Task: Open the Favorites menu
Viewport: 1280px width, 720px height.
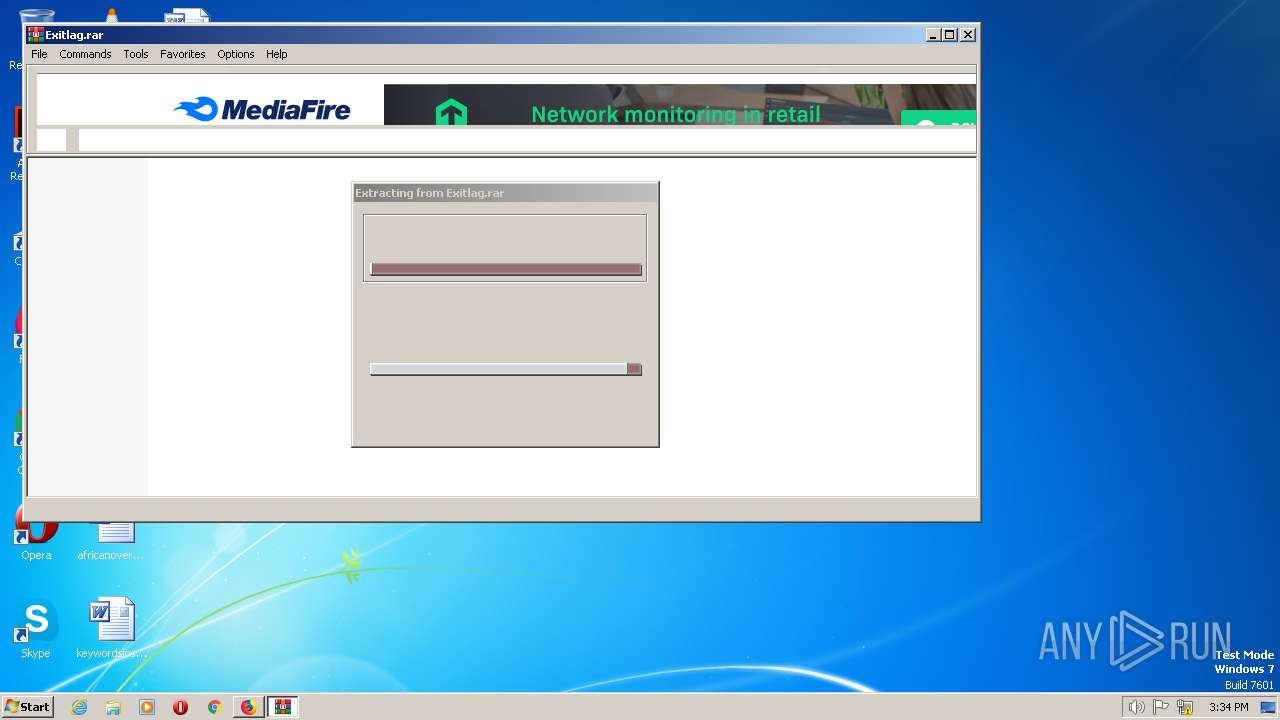Action: (x=183, y=54)
